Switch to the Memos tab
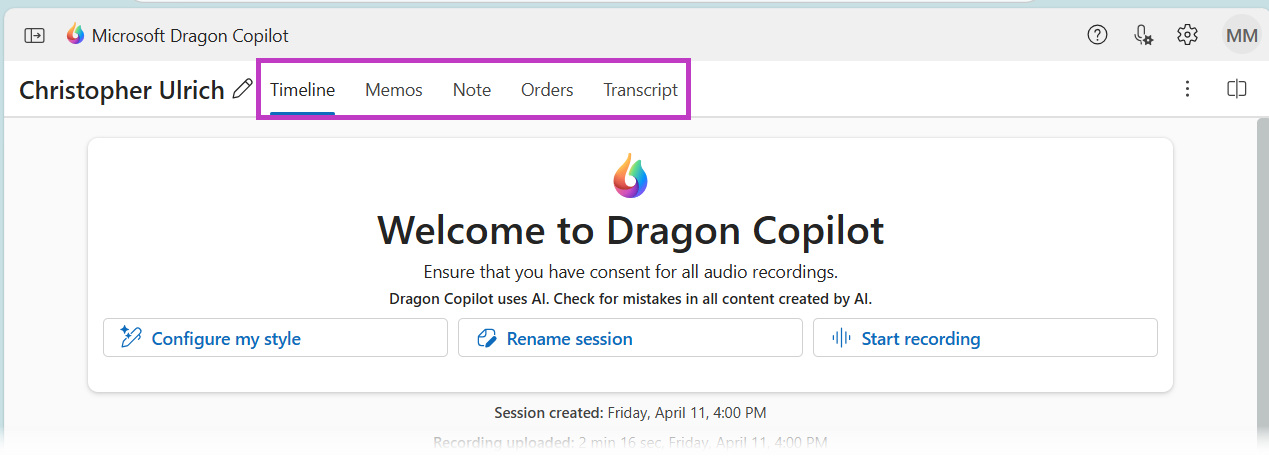 coord(394,90)
